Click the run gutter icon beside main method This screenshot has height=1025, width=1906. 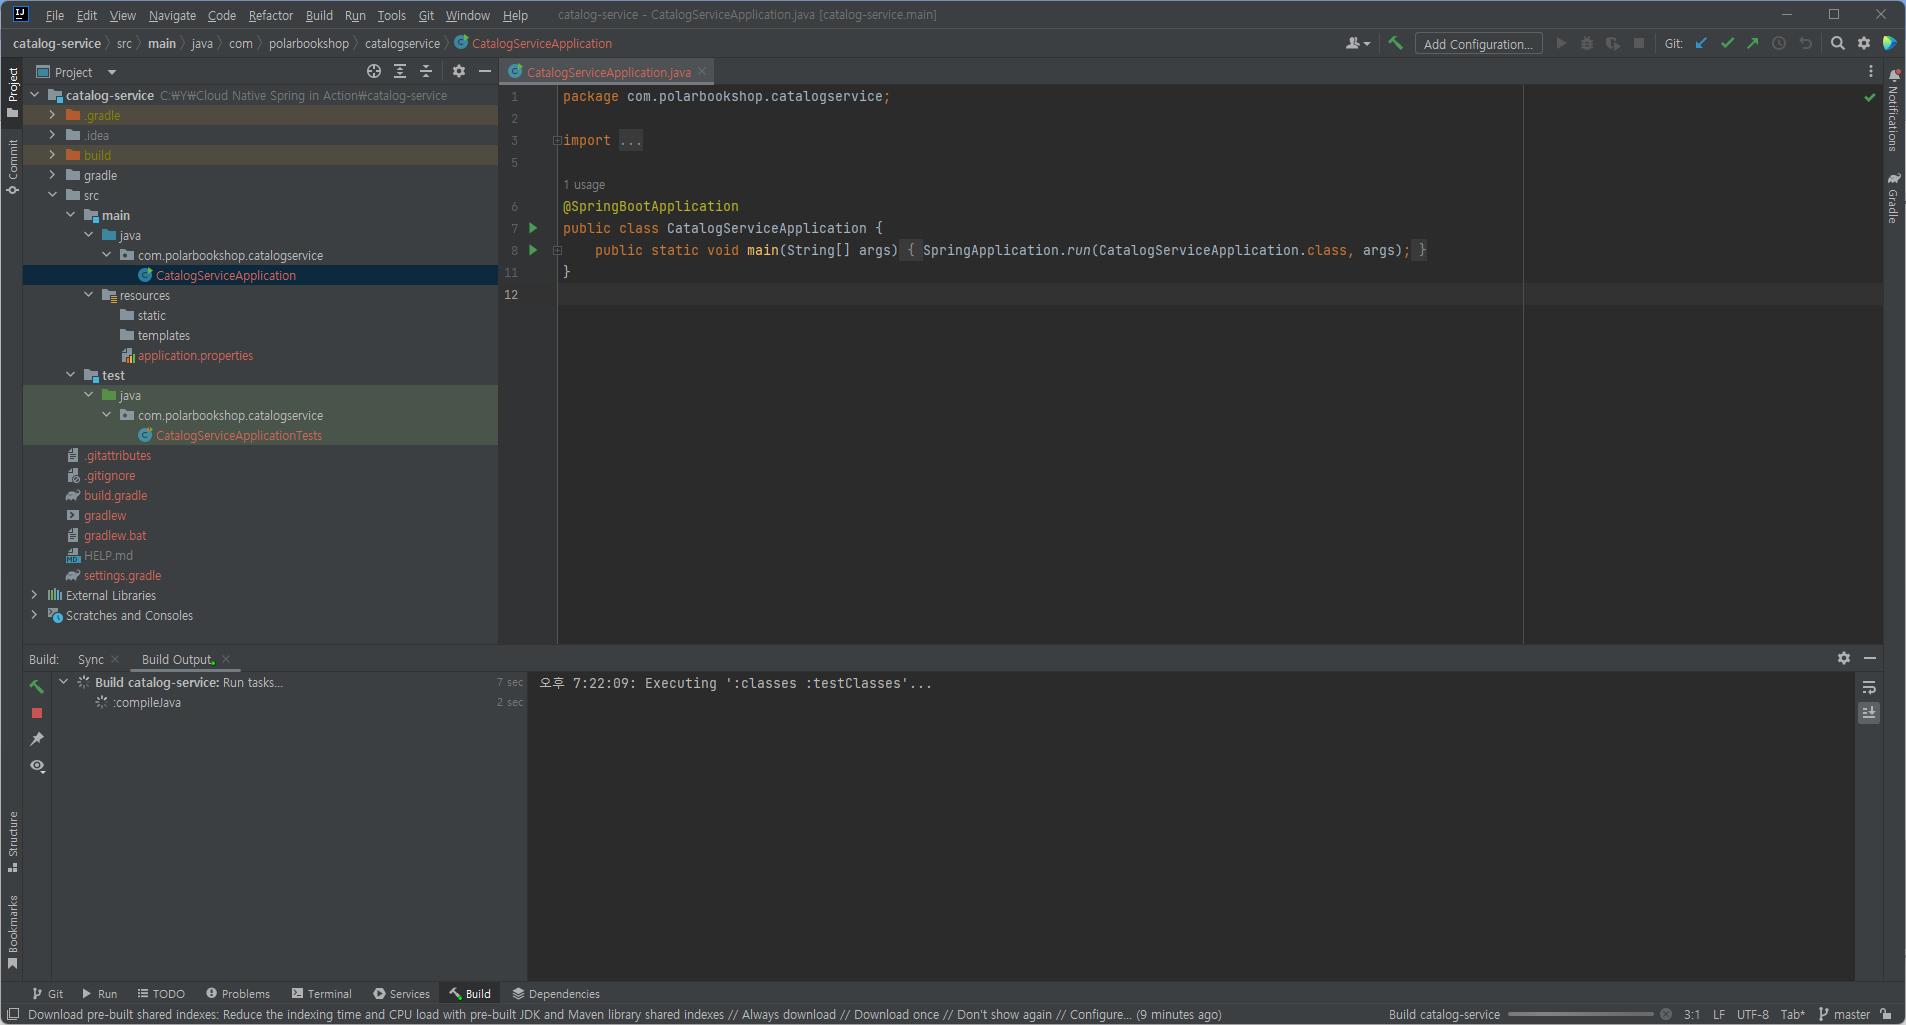[533, 250]
